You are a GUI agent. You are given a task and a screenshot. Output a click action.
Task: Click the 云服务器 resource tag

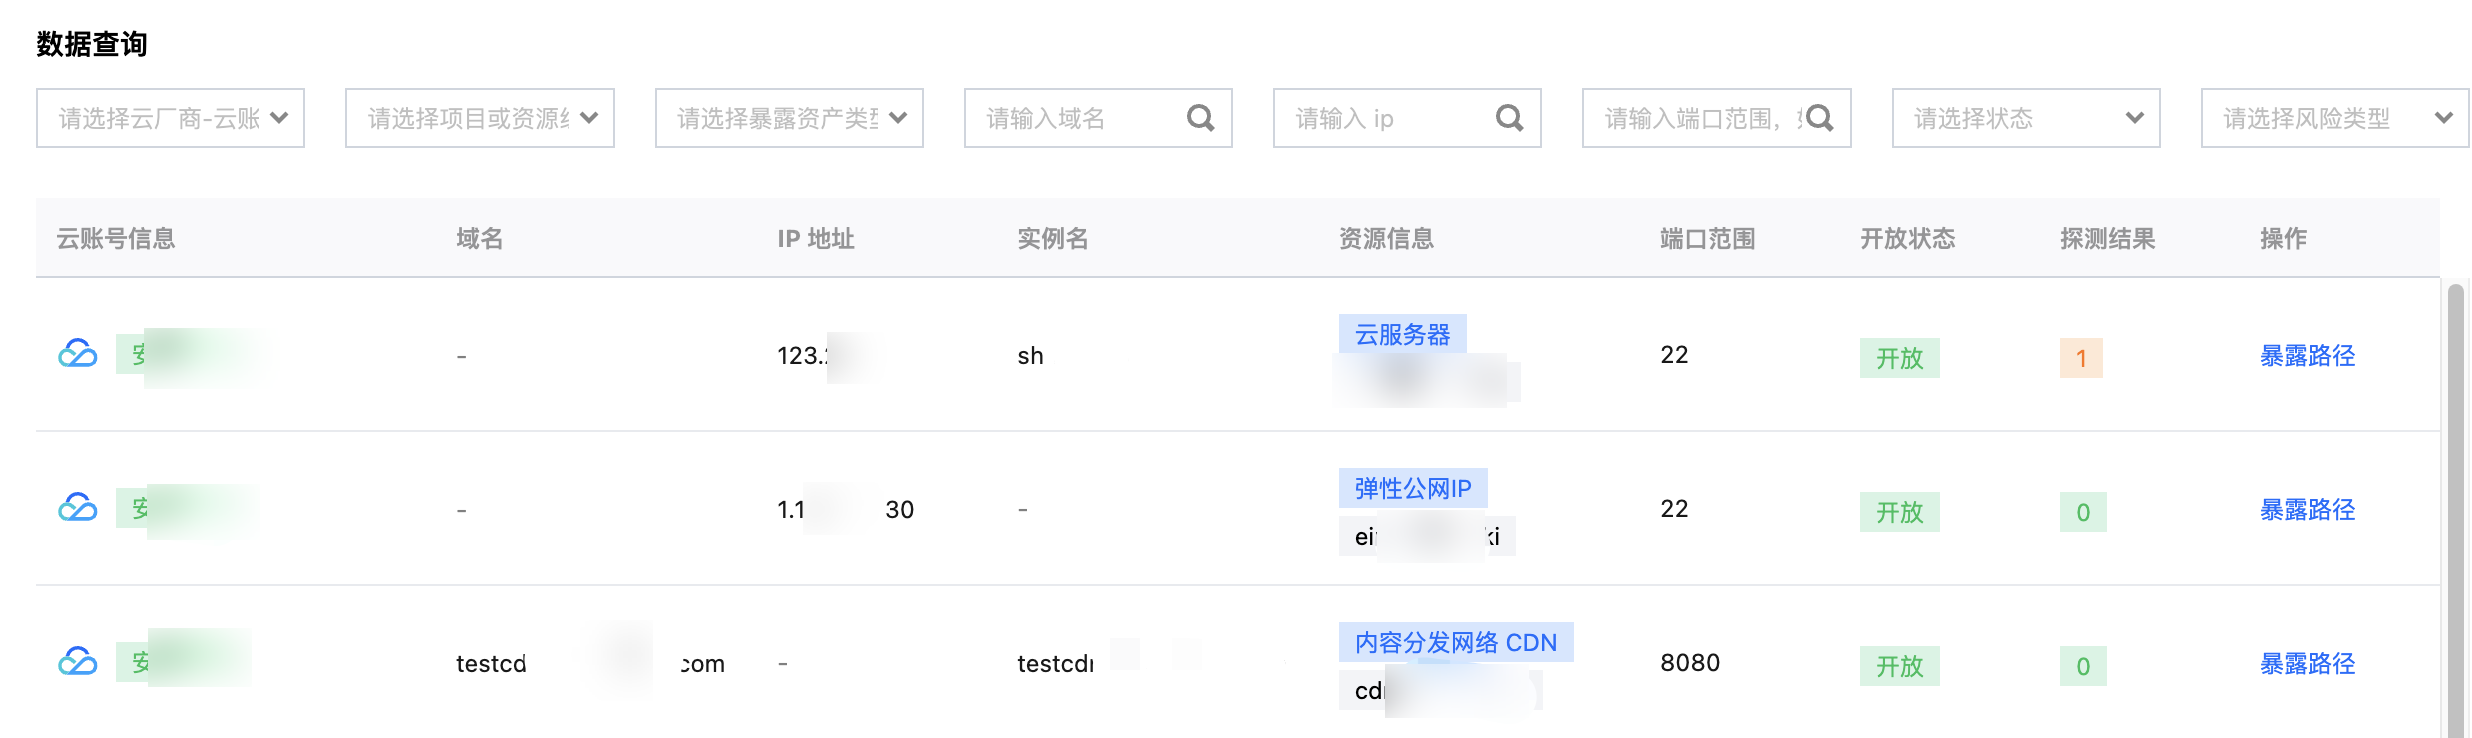pyautogui.click(x=1402, y=334)
